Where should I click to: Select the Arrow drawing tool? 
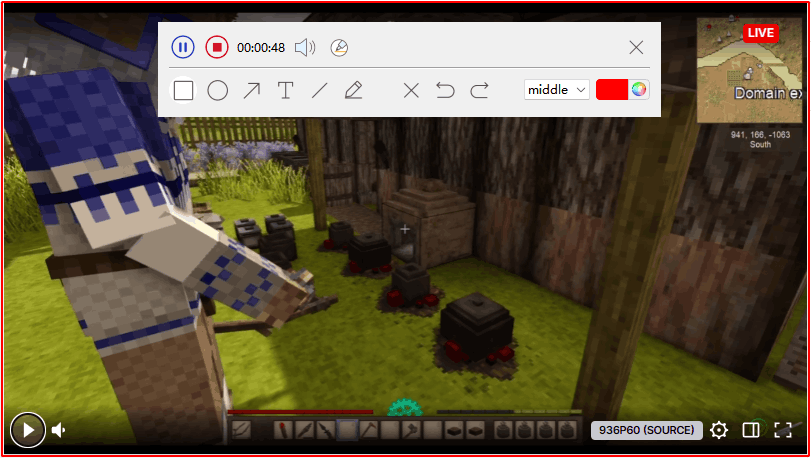pyautogui.click(x=251, y=90)
